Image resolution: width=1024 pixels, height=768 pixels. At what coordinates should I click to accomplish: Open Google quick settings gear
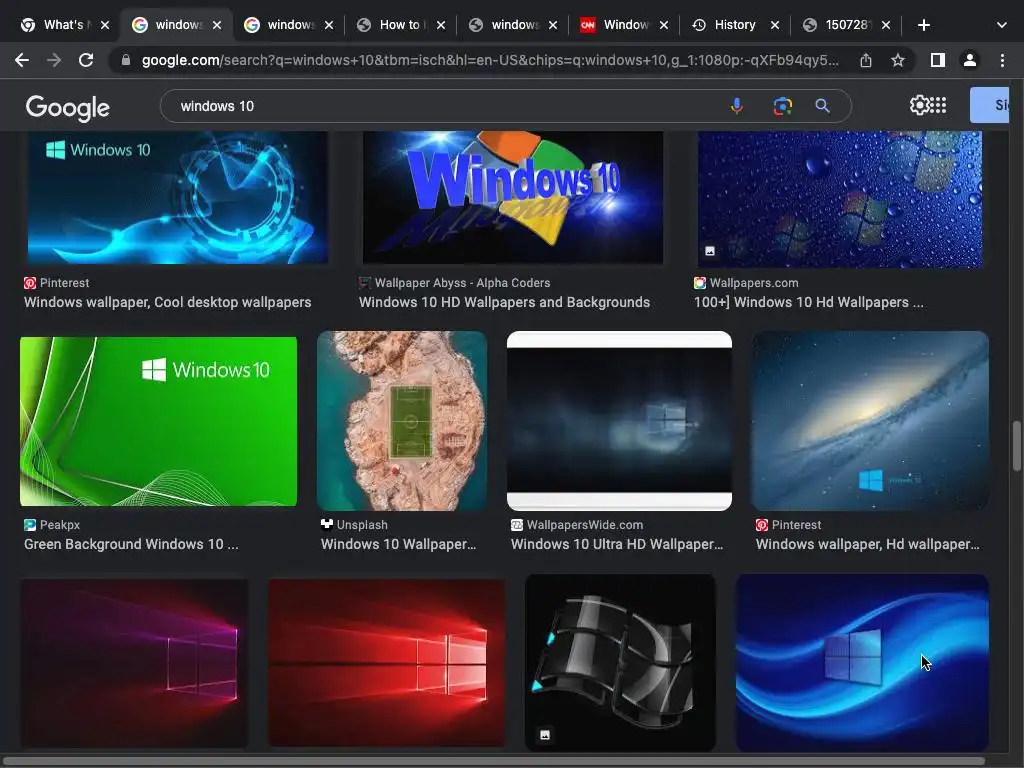point(918,105)
